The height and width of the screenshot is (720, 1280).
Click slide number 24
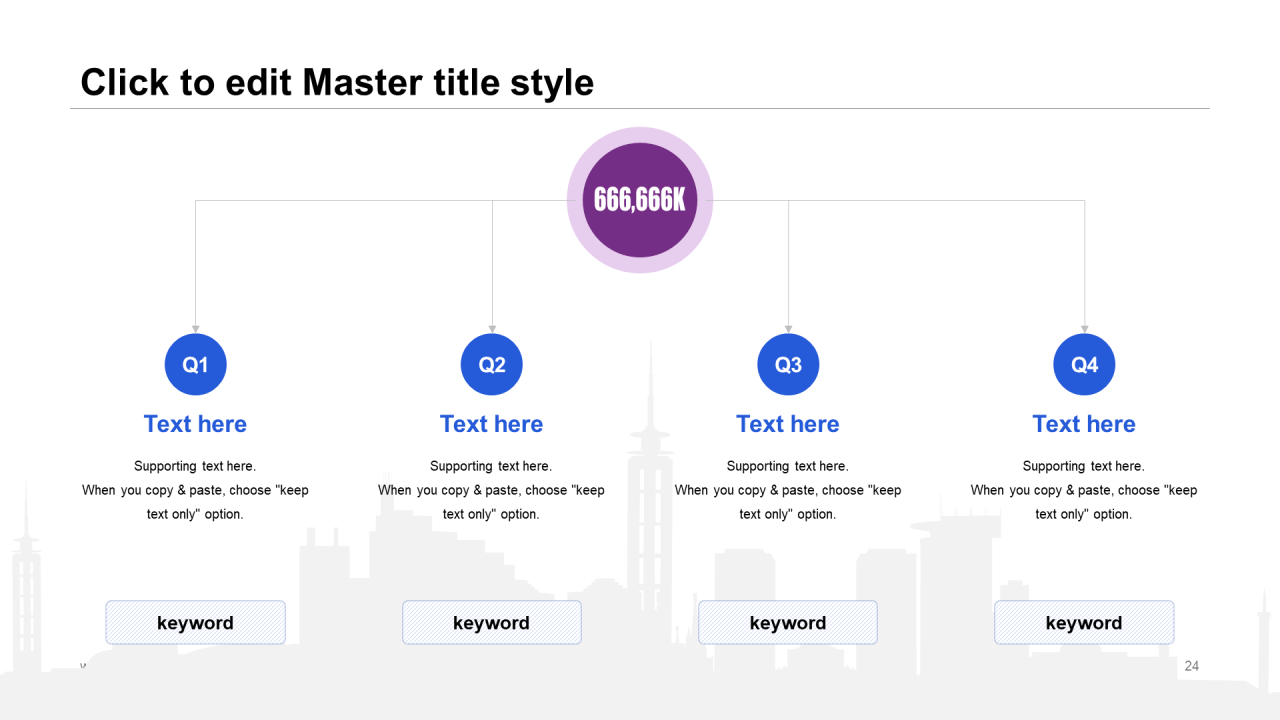pyautogui.click(x=1191, y=666)
